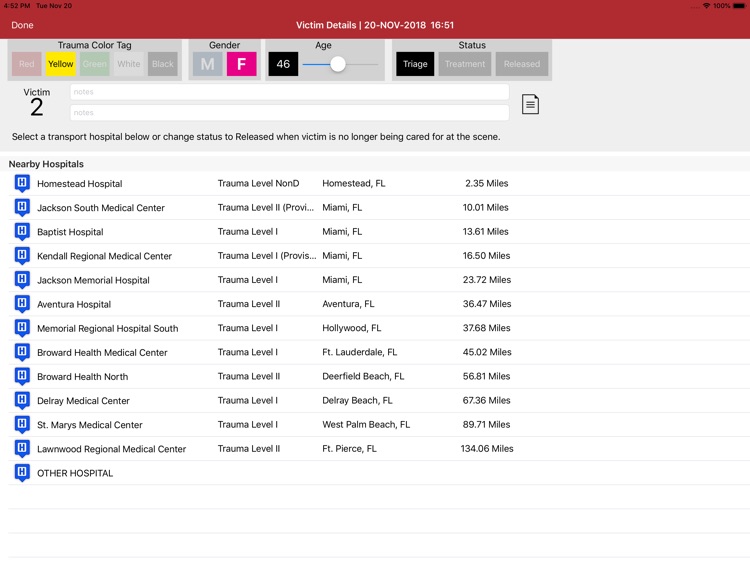This screenshot has width=750, height=562.
Task: Click the first victim notes field
Action: 289,92
